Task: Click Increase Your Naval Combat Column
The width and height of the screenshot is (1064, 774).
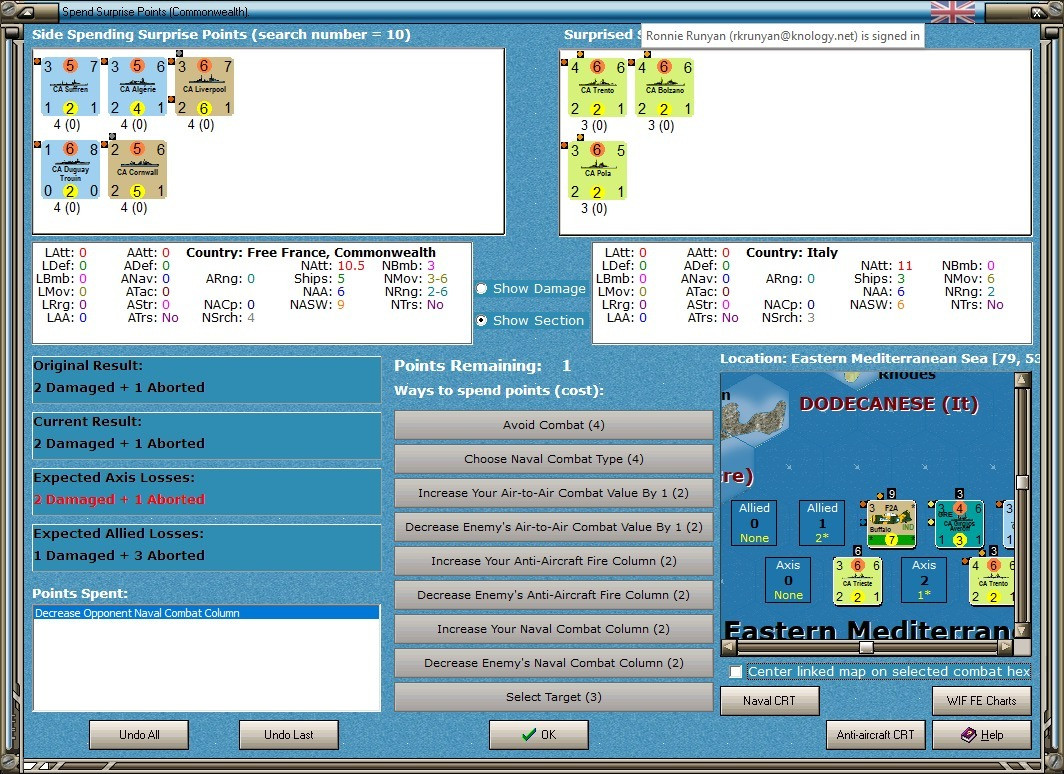Action: pos(554,629)
